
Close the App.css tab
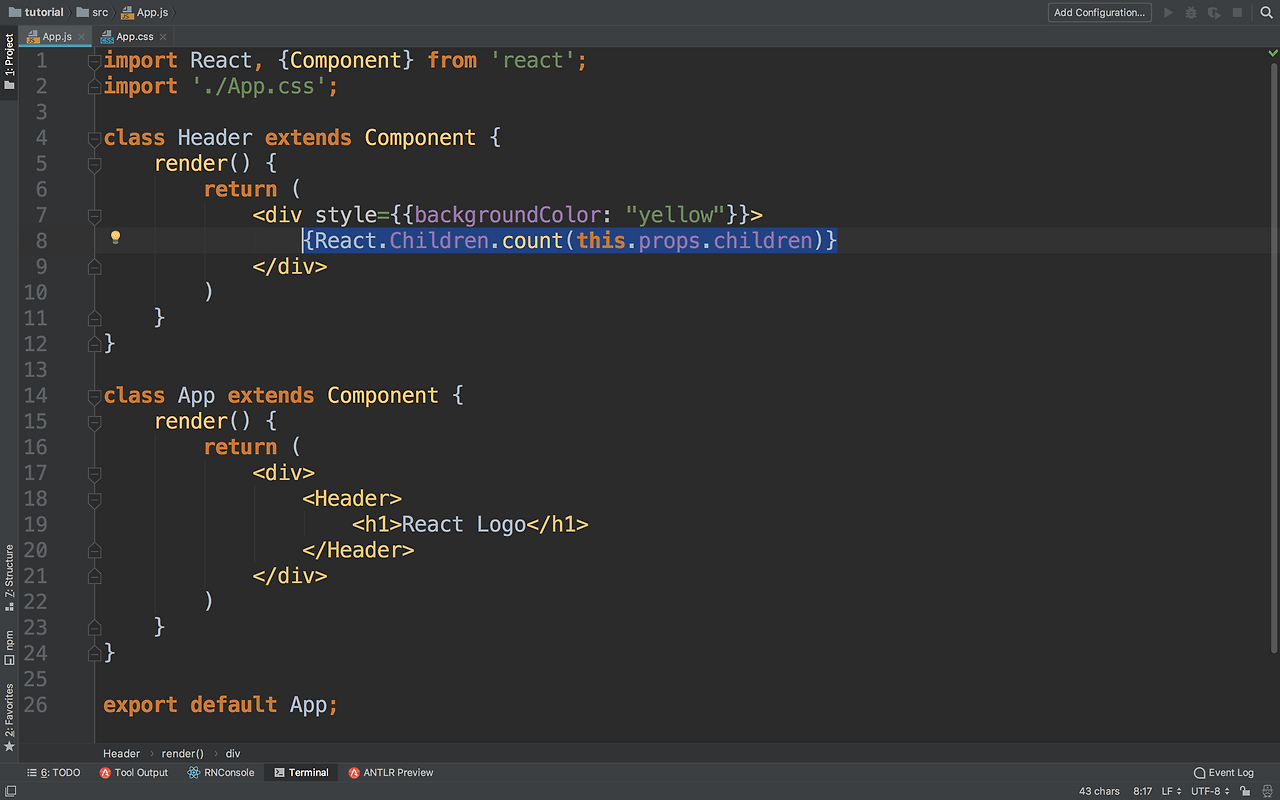coord(163,37)
